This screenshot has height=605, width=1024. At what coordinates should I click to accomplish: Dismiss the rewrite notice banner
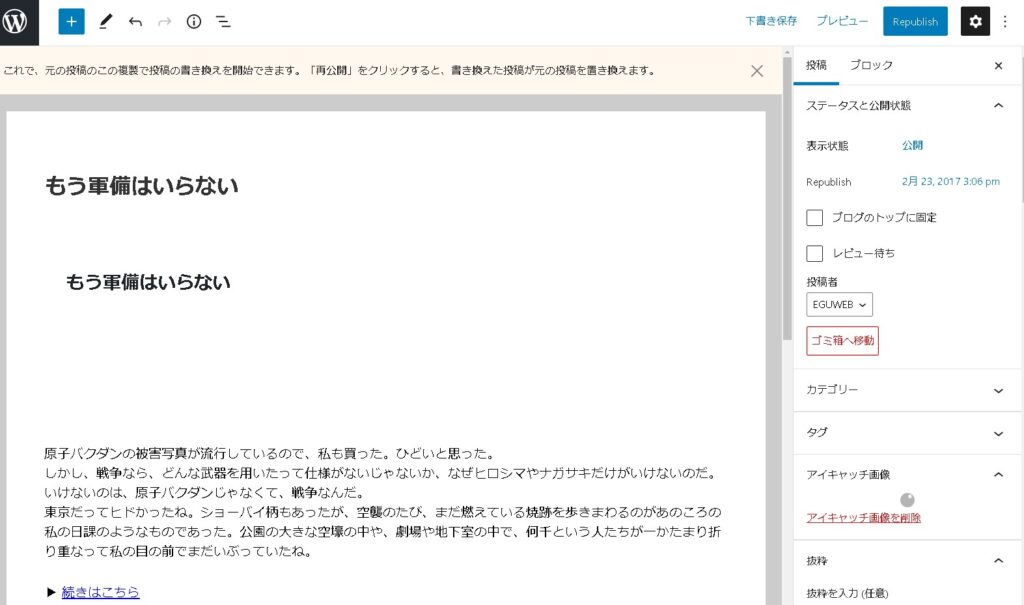757,71
